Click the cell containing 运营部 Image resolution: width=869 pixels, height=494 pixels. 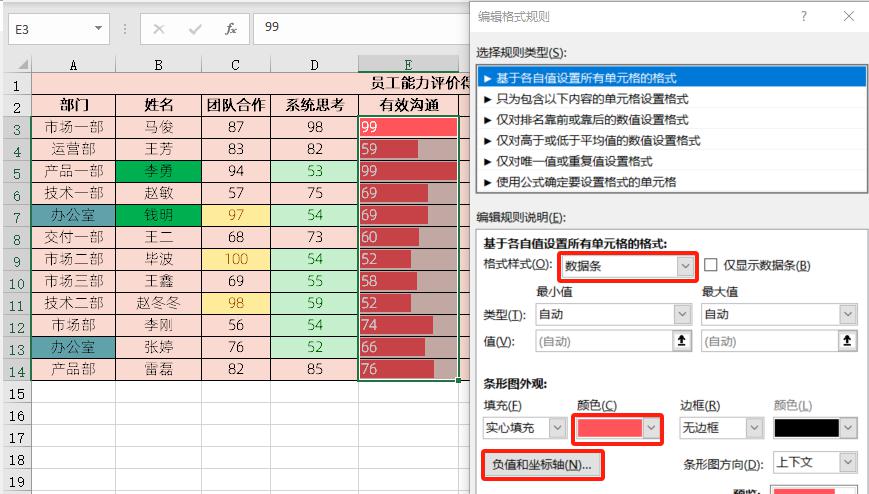[x=74, y=149]
